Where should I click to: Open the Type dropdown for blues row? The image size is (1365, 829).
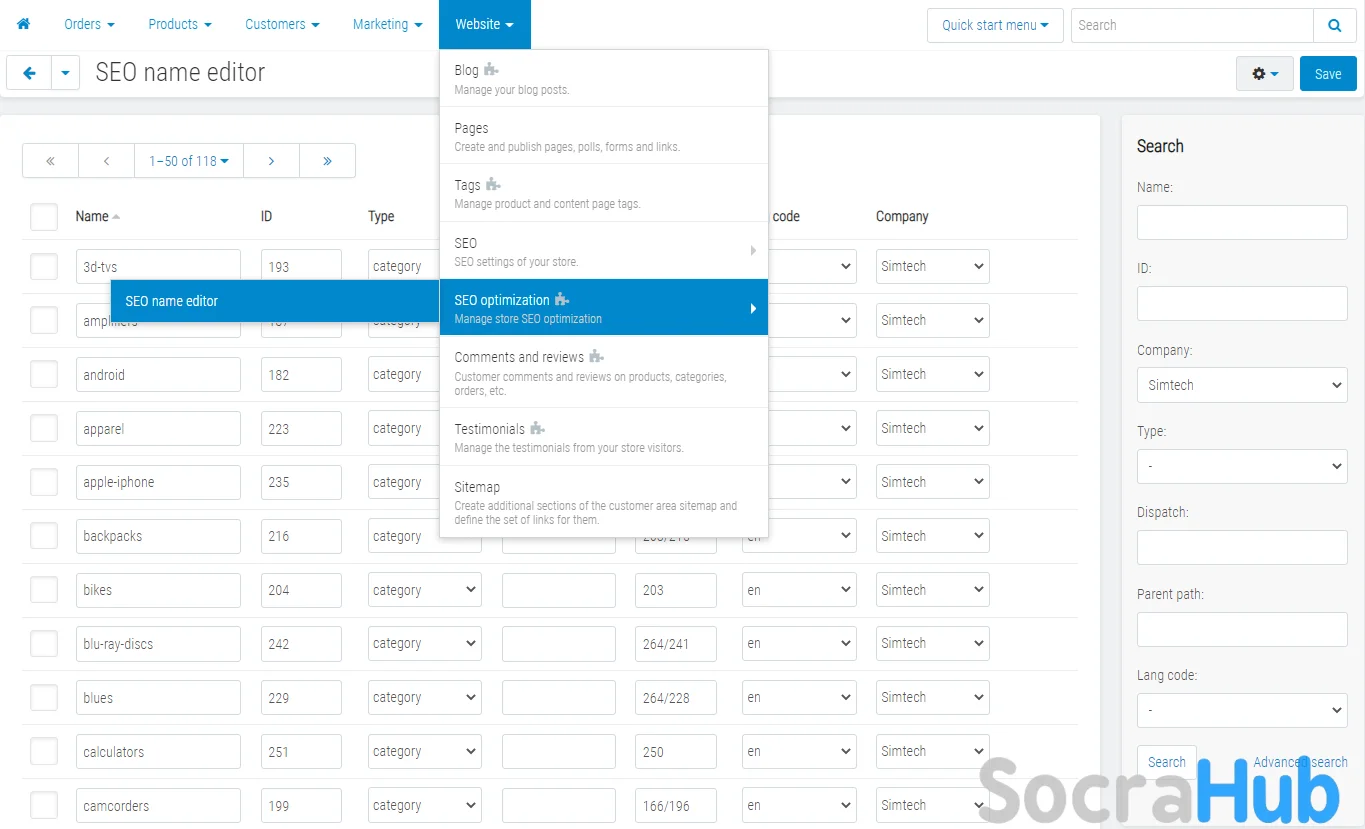pyautogui.click(x=424, y=698)
